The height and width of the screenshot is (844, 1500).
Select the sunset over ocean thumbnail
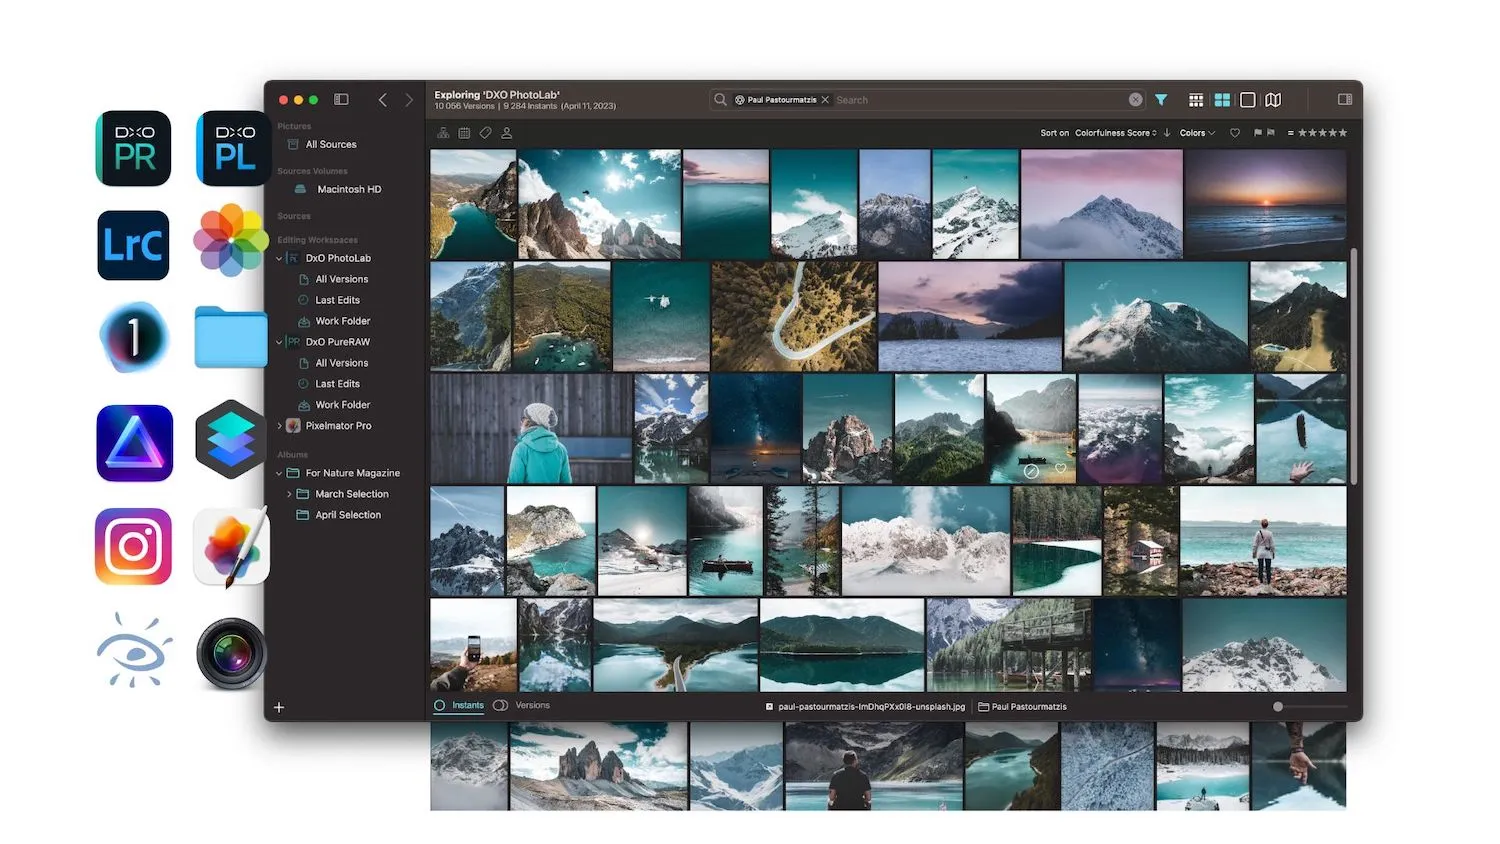1265,204
